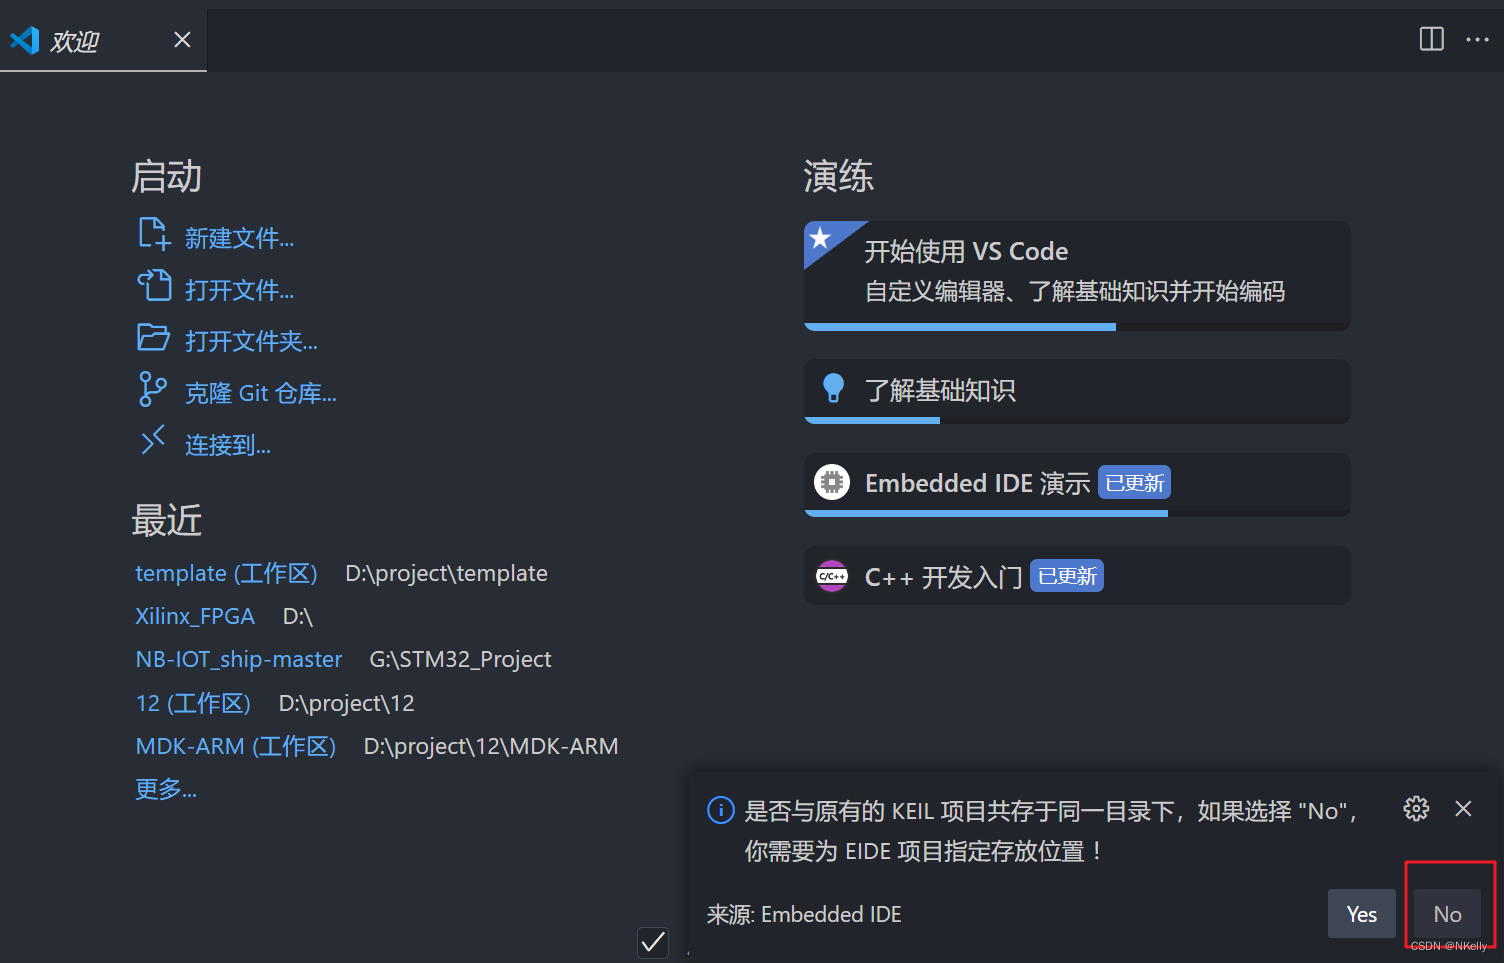This screenshot has width=1504, height=963.
Task: Open recent workspace 12 (工作区)
Action: pyautogui.click(x=193, y=703)
